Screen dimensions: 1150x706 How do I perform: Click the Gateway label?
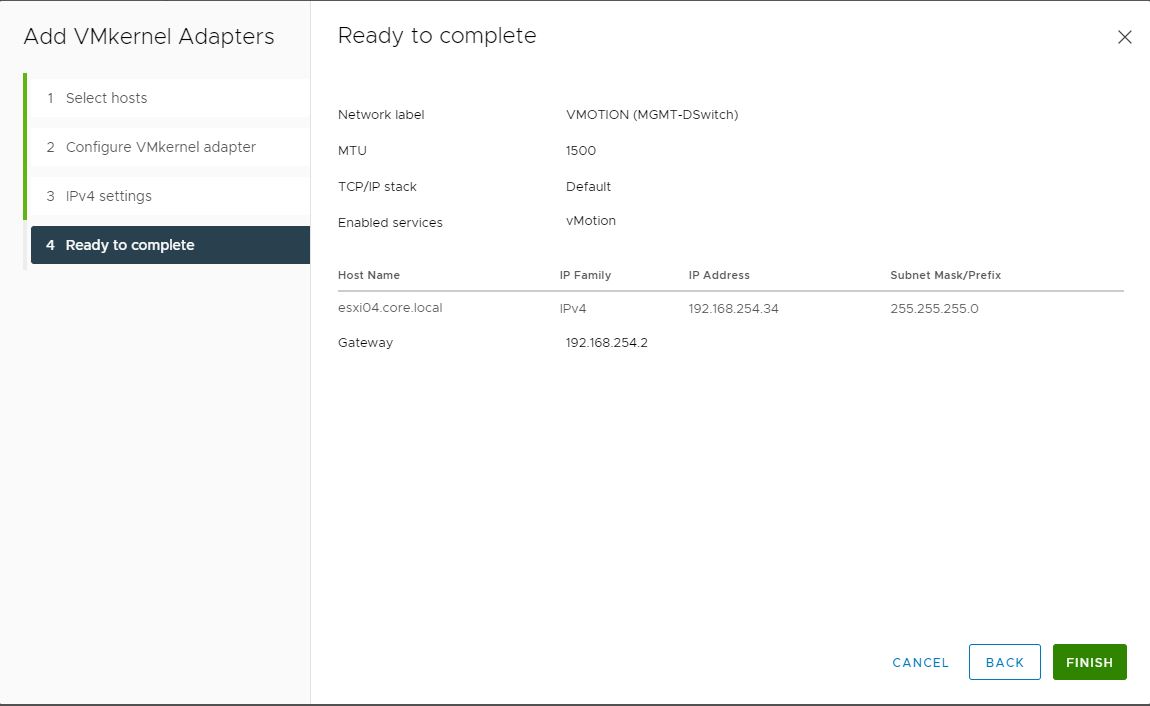point(365,342)
